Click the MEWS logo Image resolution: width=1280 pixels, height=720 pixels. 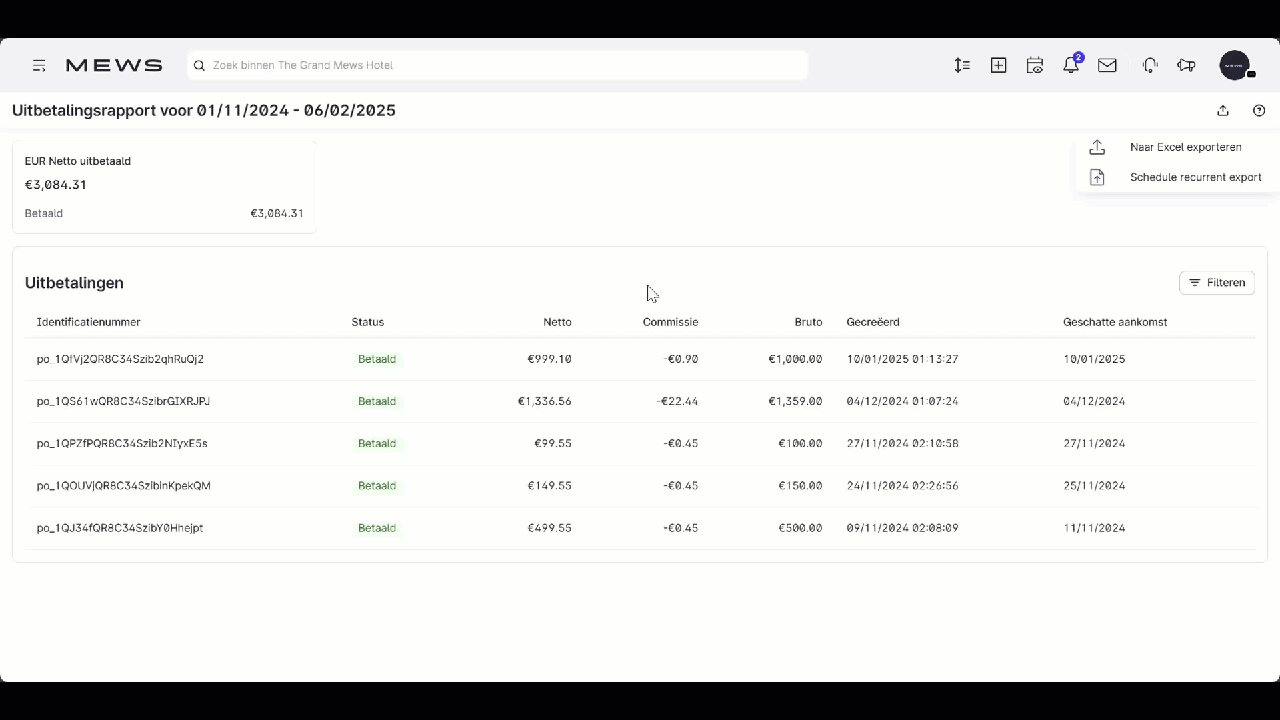pyautogui.click(x=114, y=65)
